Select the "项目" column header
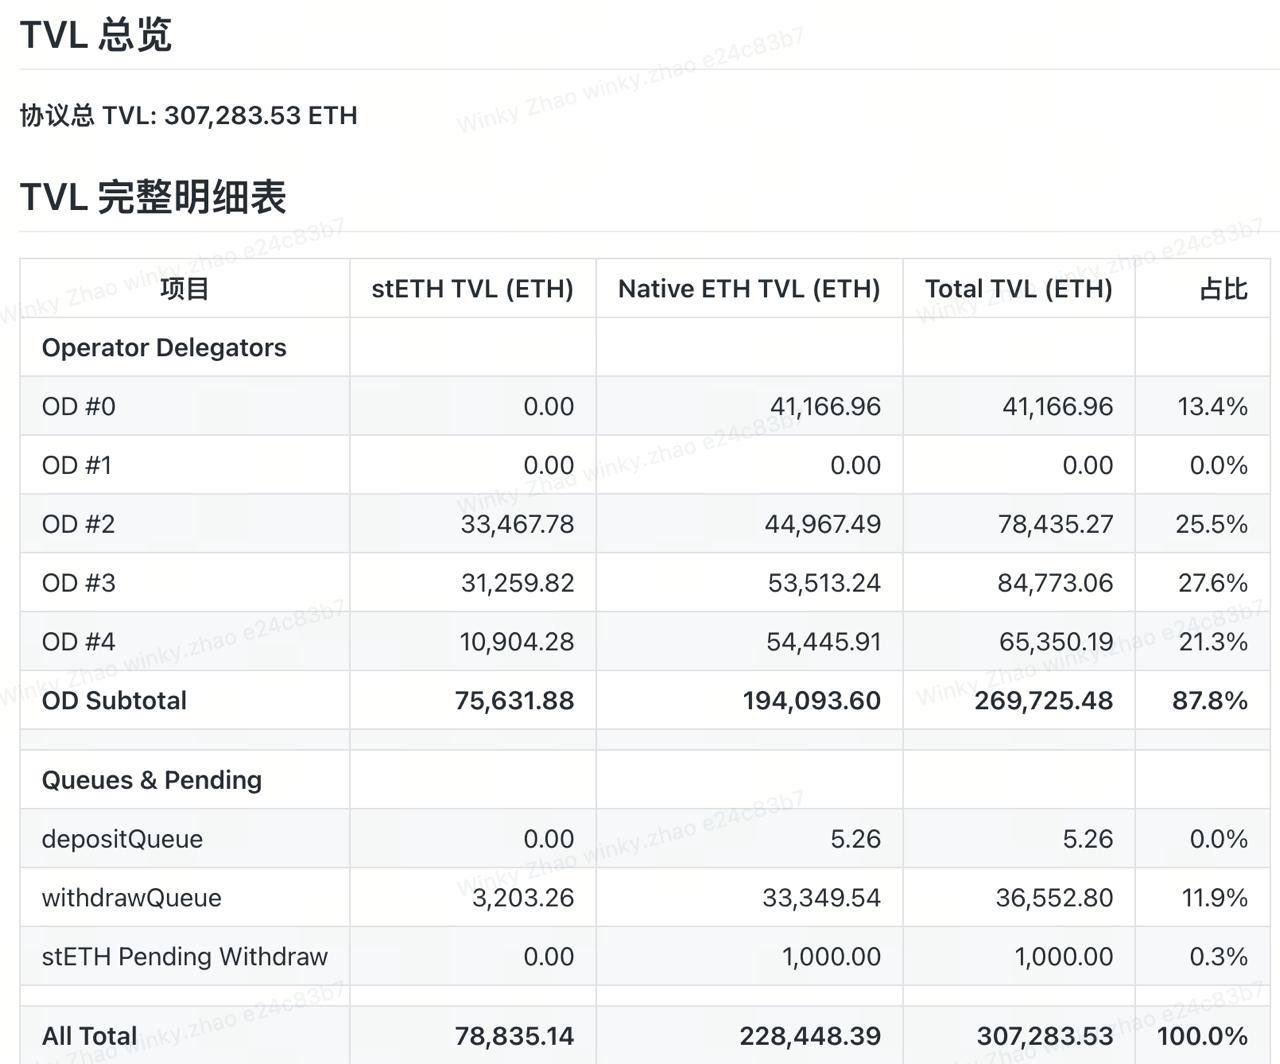 [184, 289]
